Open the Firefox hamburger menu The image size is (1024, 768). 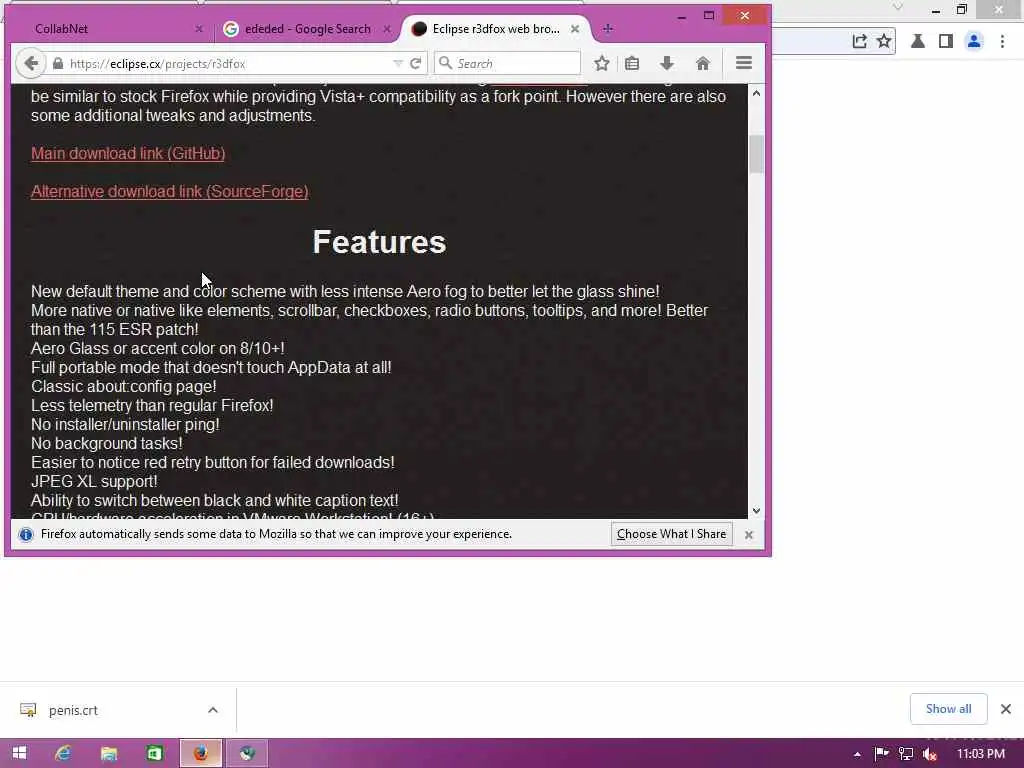[744, 63]
